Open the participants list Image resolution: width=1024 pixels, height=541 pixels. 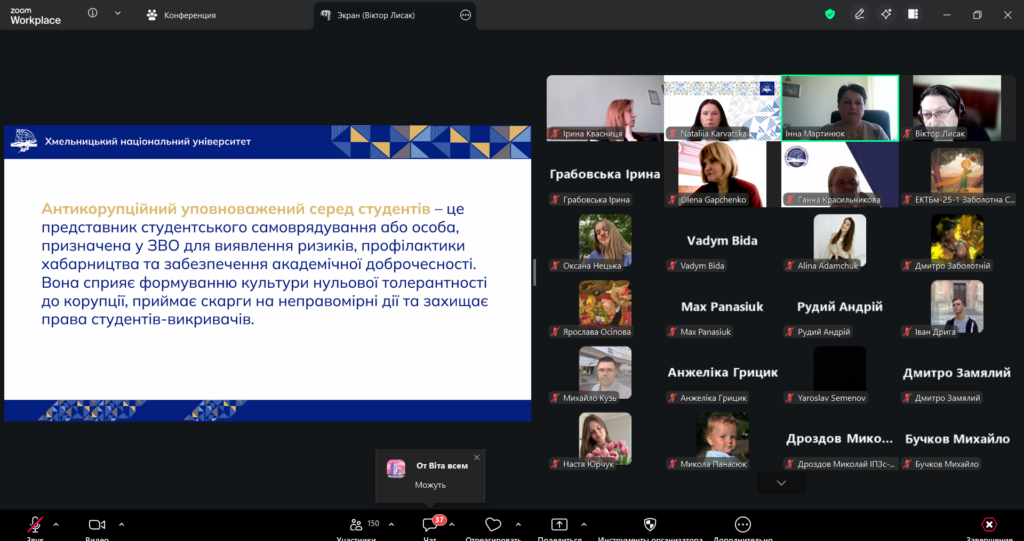tap(356, 525)
